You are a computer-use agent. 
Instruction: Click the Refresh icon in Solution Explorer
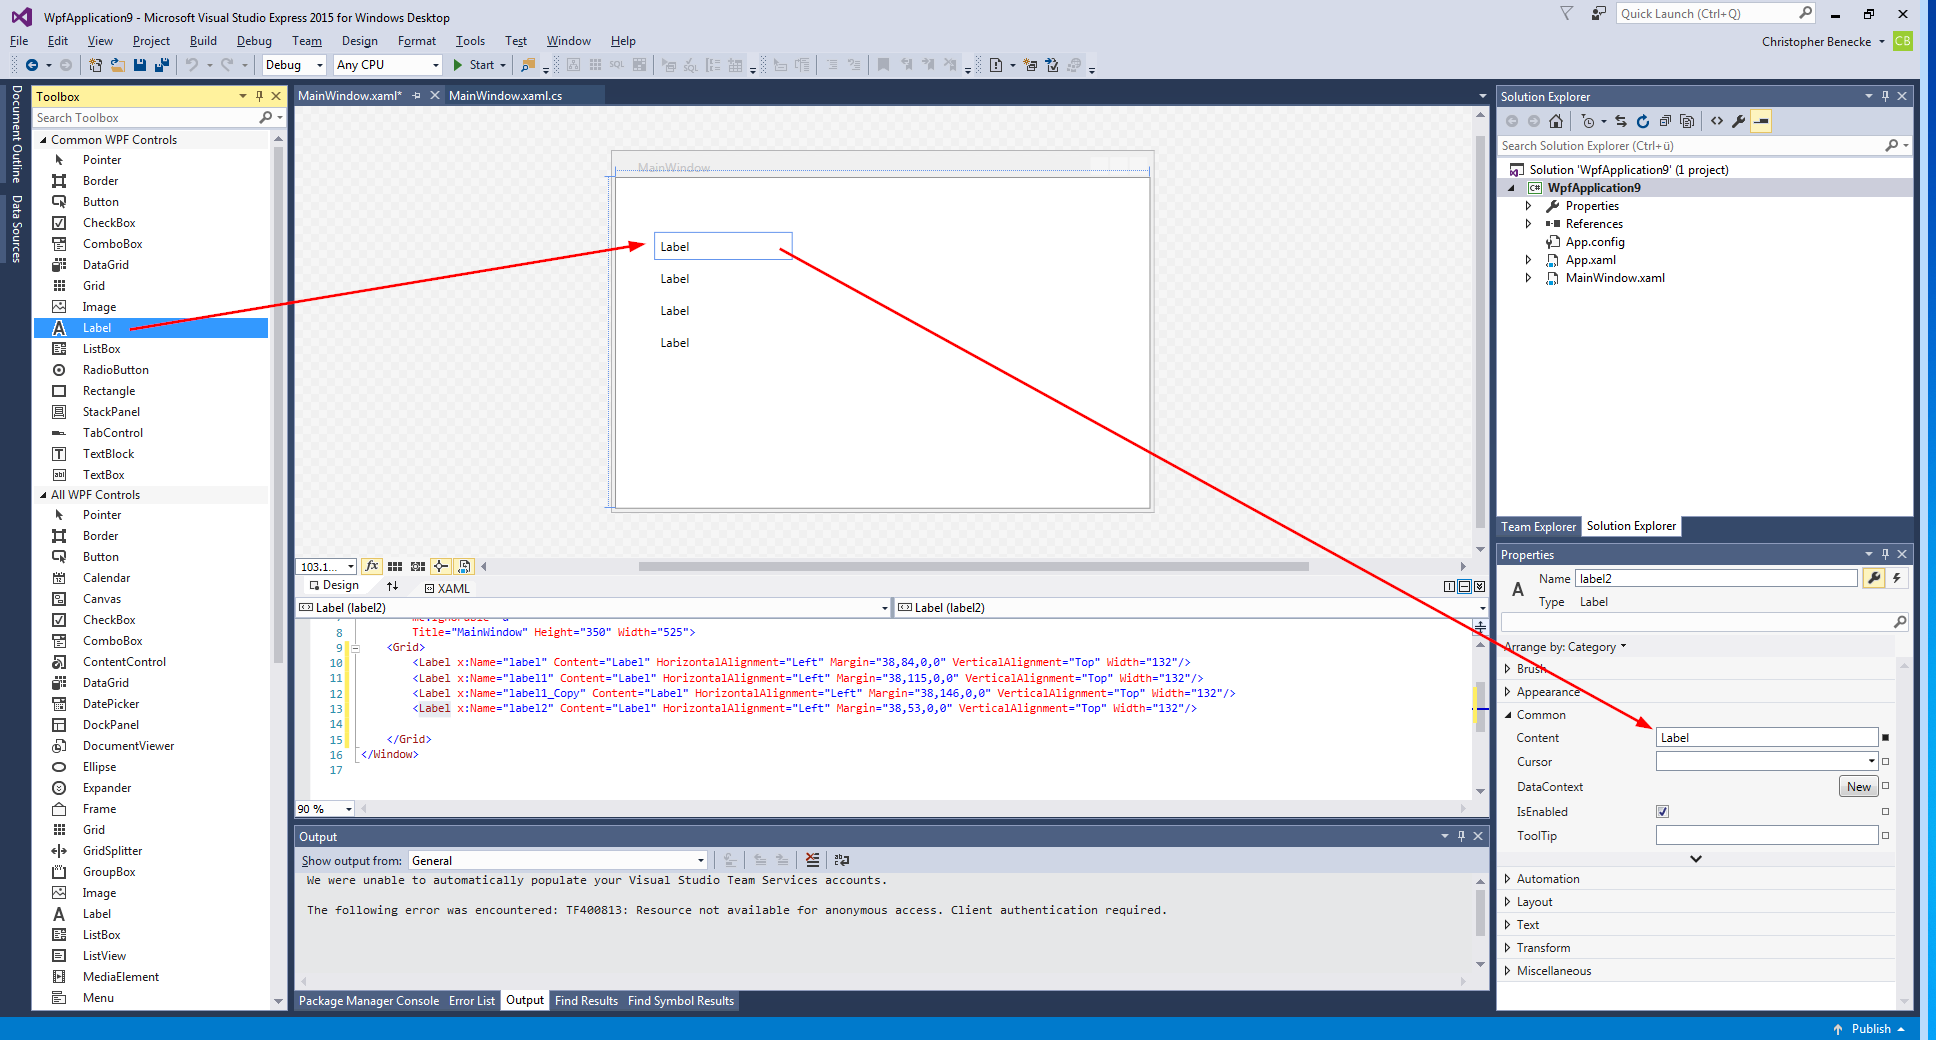tap(1642, 121)
